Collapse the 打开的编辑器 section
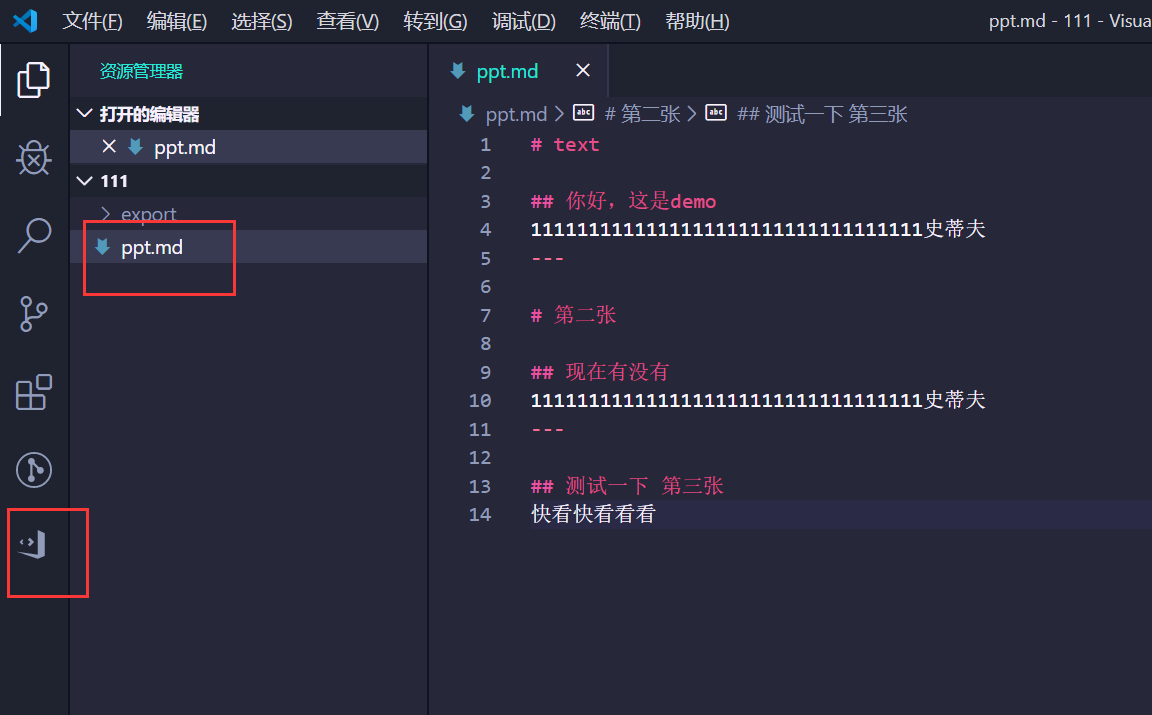Screen dimensions: 1152x715 pos(84,113)
